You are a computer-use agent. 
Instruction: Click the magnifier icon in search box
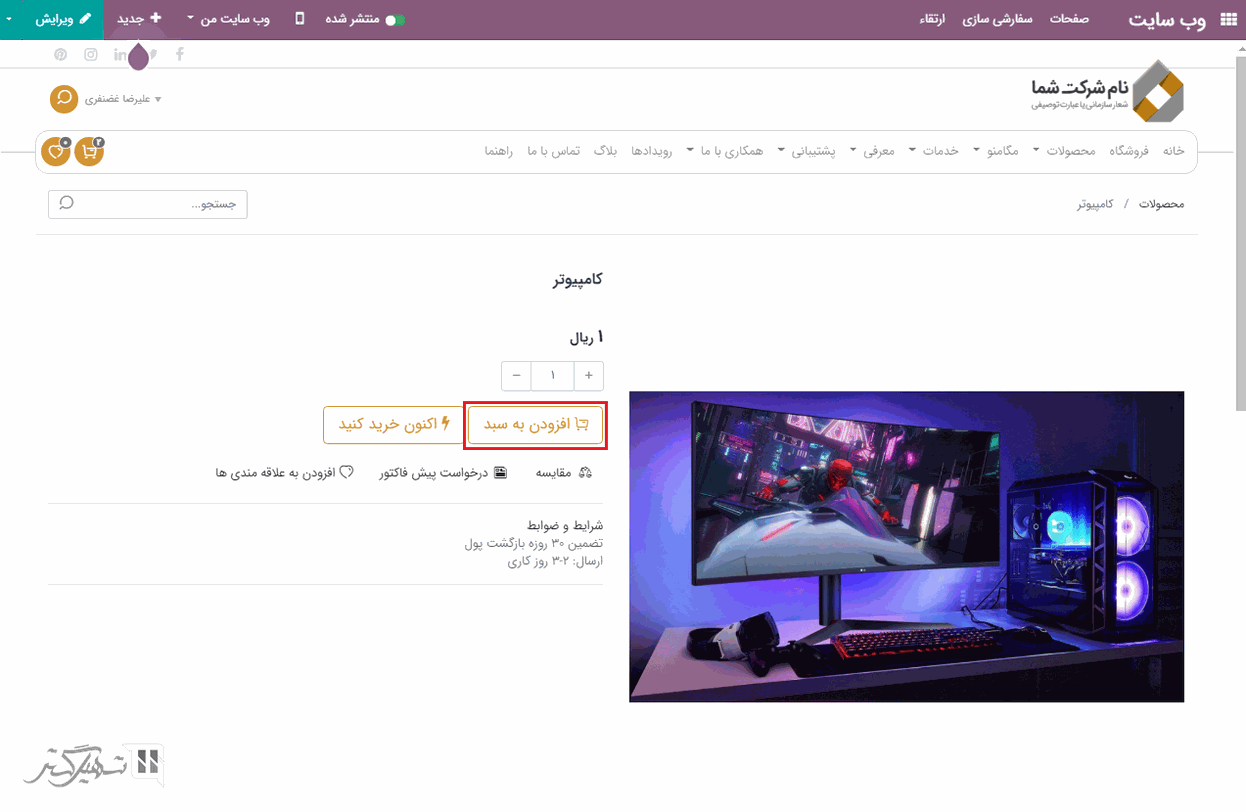[66, 203]
